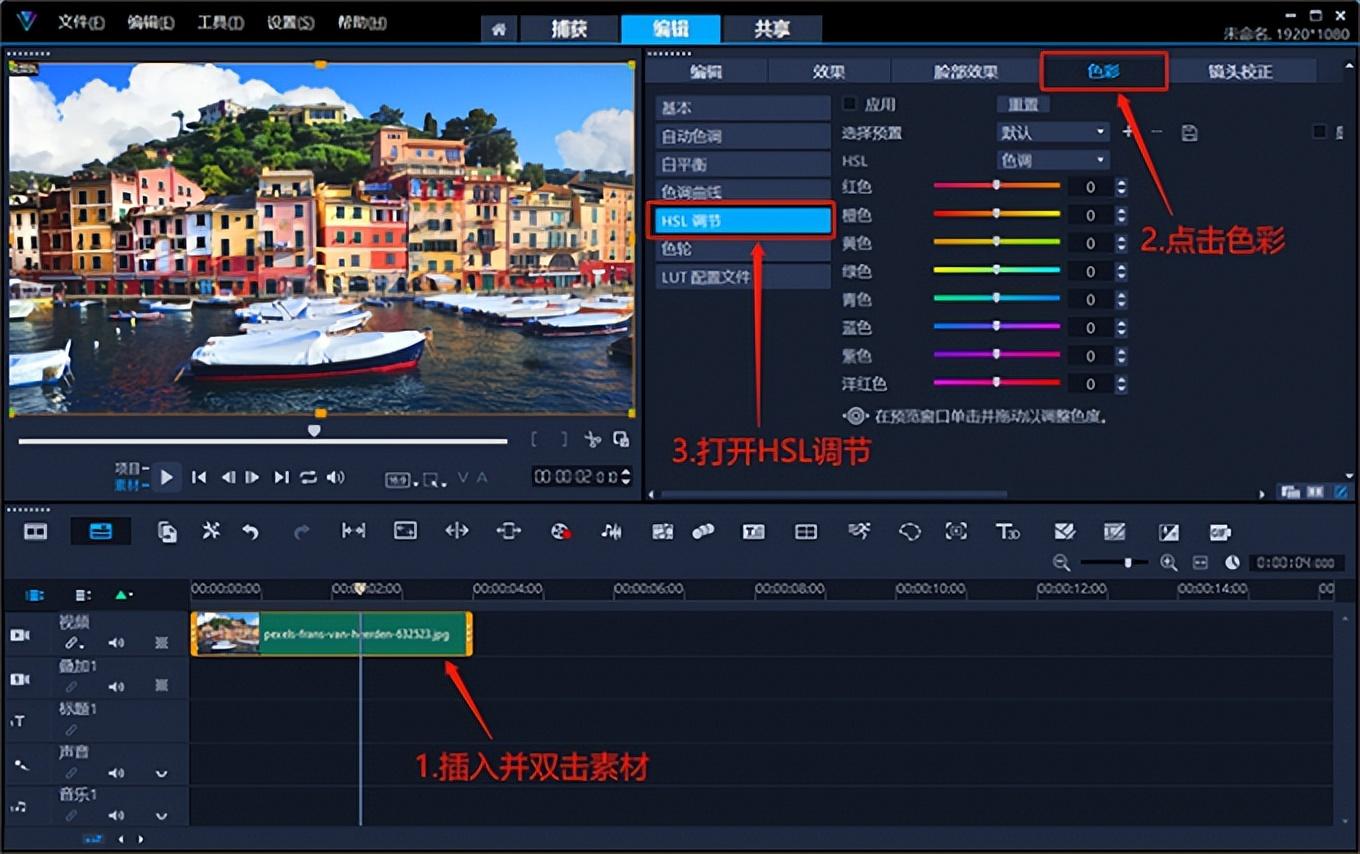Open the resize/crop mode dropdown

(x=434, y=480)
